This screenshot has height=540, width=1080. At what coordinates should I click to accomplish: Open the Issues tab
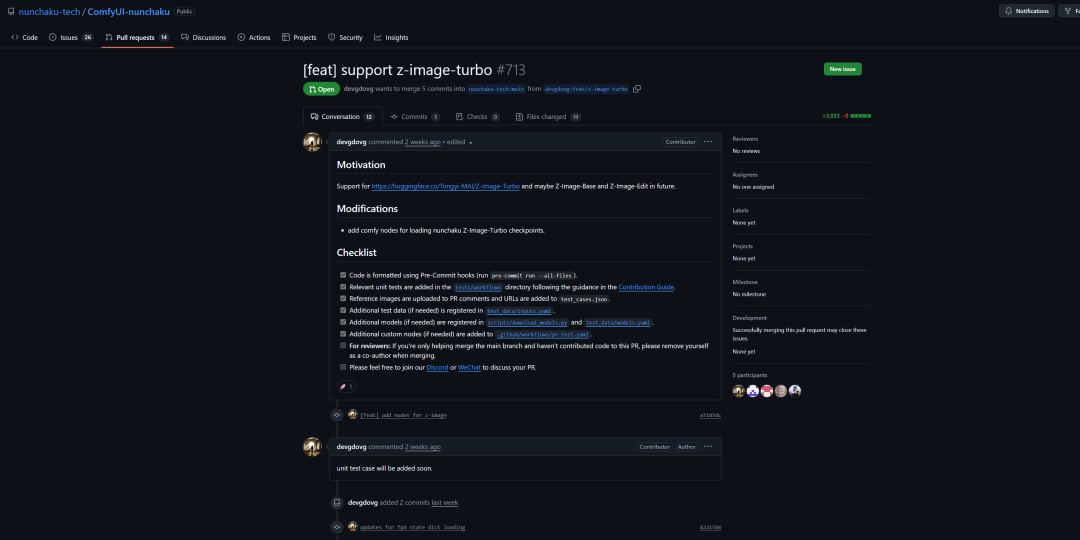70,37
